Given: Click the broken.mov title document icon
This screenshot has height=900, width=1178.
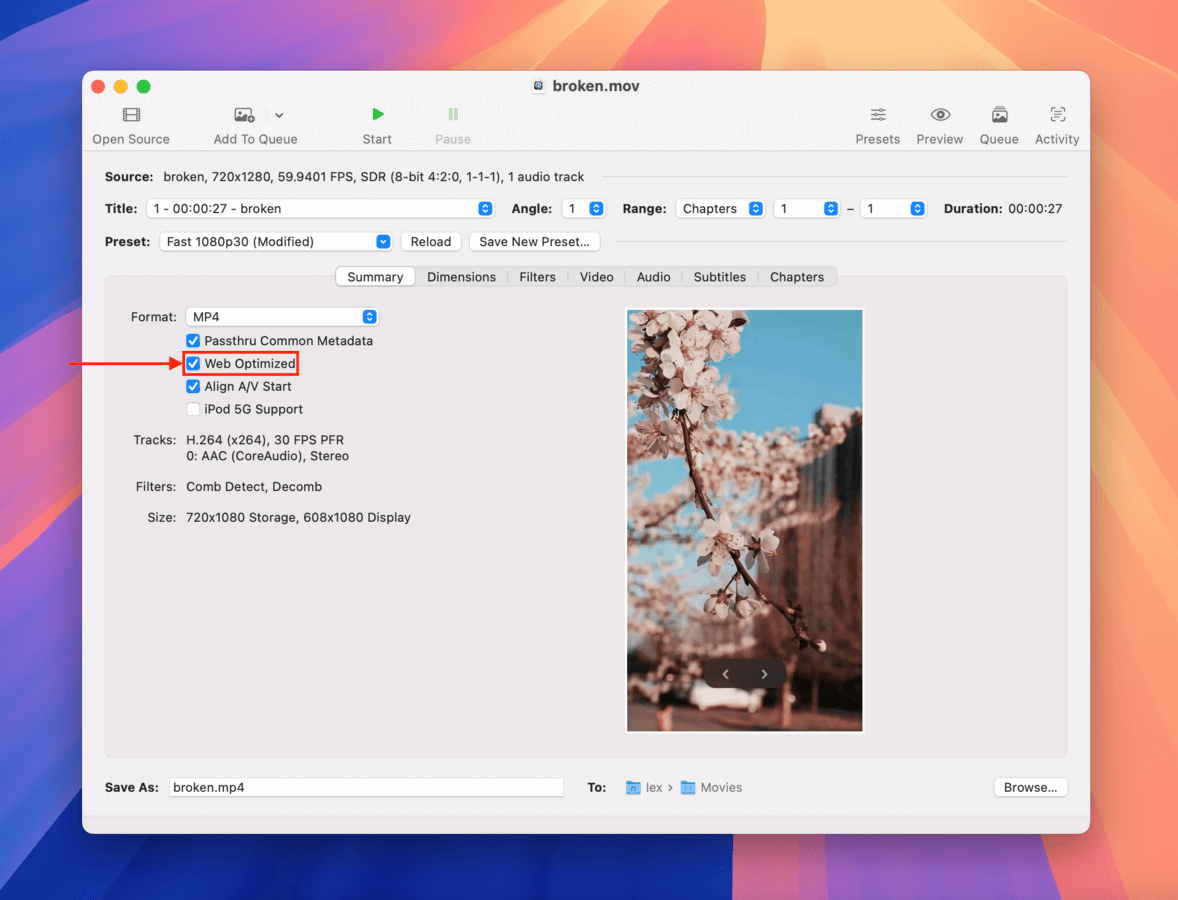Looking at the screenshot, I should (539, 86).
